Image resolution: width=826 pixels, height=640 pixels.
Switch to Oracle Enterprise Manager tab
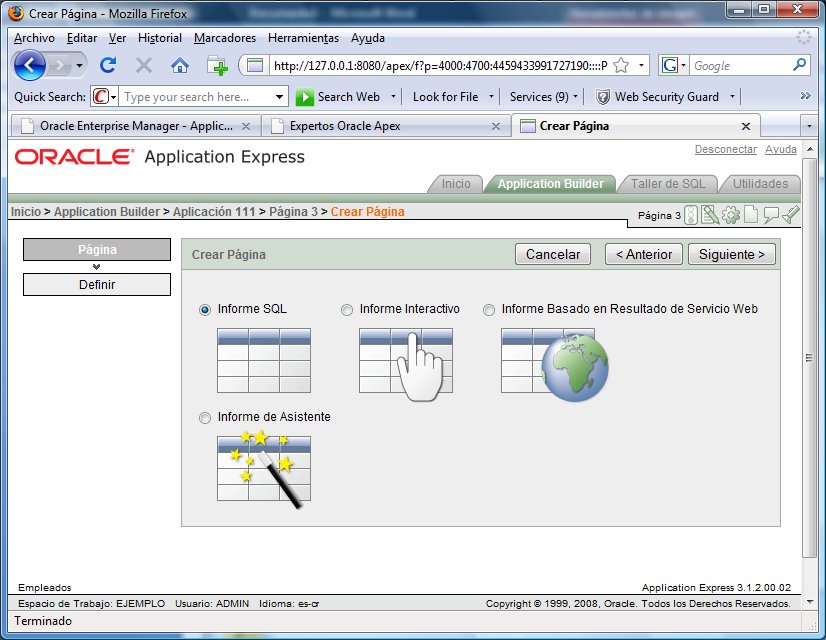point(136,126)
